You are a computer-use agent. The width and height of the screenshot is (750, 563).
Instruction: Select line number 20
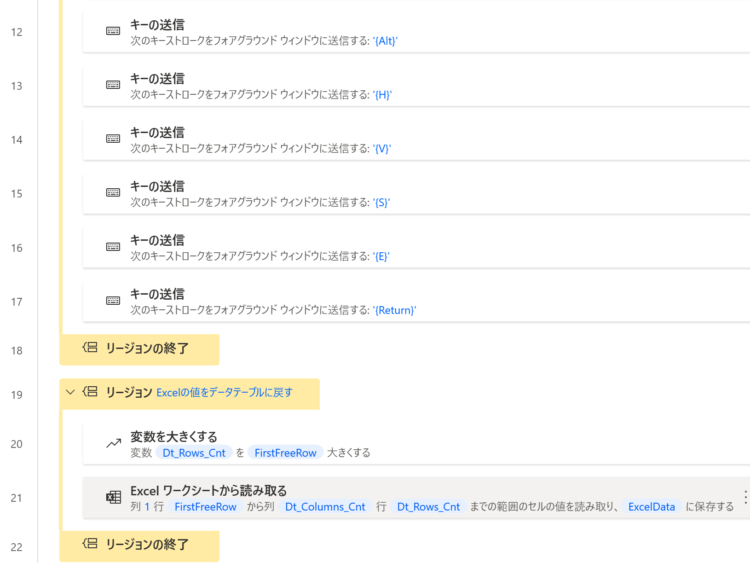click(17, 444)
